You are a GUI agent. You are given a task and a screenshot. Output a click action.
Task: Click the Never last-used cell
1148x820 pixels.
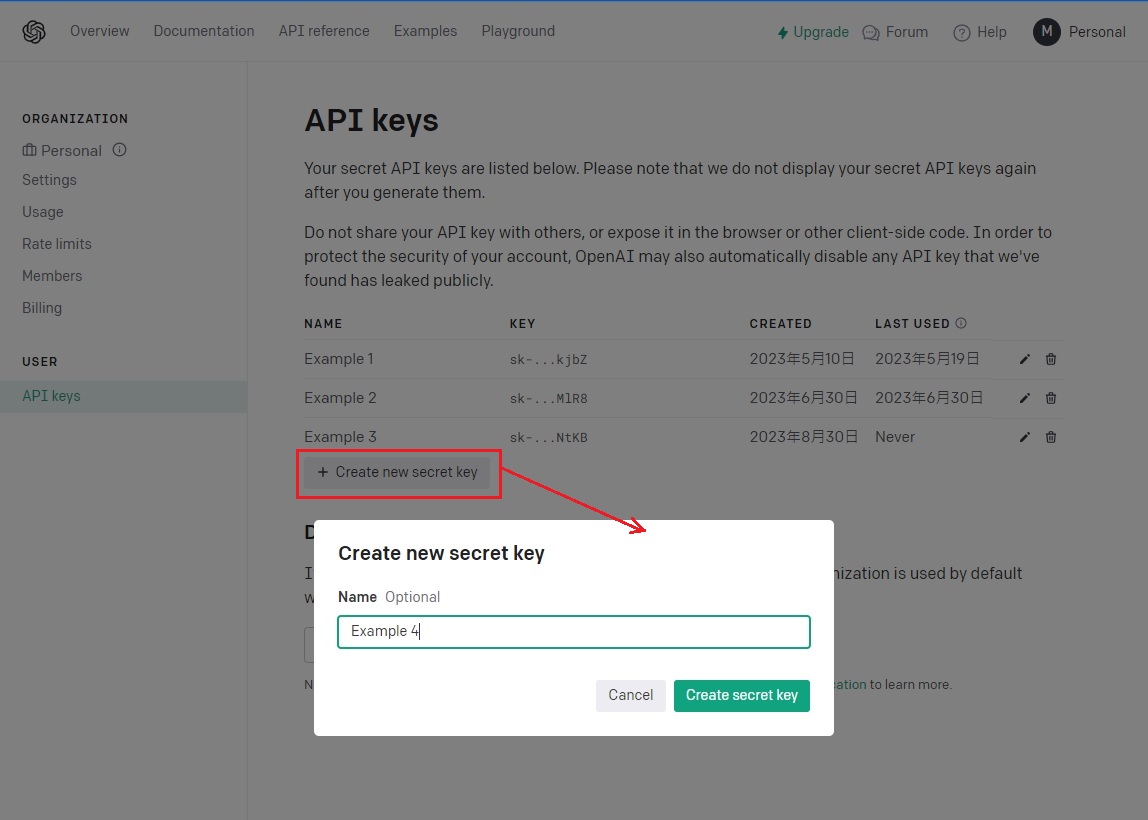[x=895, y=437]
